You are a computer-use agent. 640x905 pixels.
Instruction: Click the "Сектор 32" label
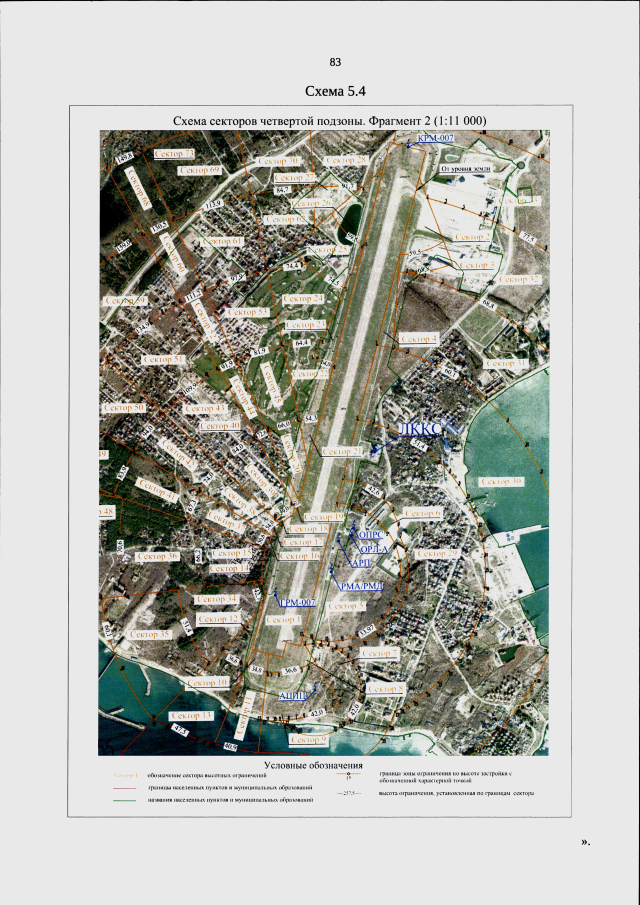(x=519, y=279)
